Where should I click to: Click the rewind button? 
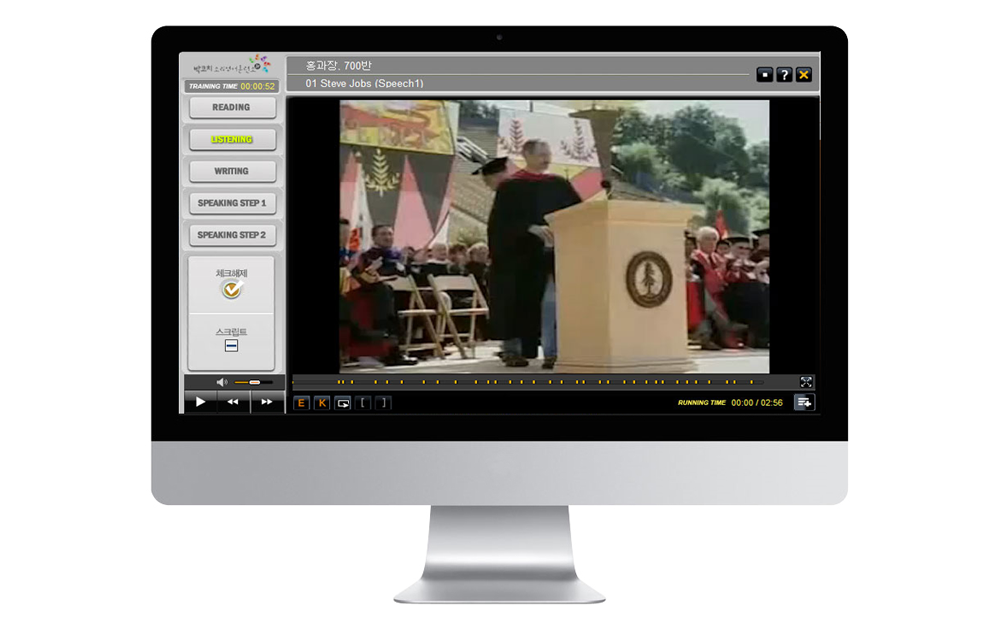(233, 402)
